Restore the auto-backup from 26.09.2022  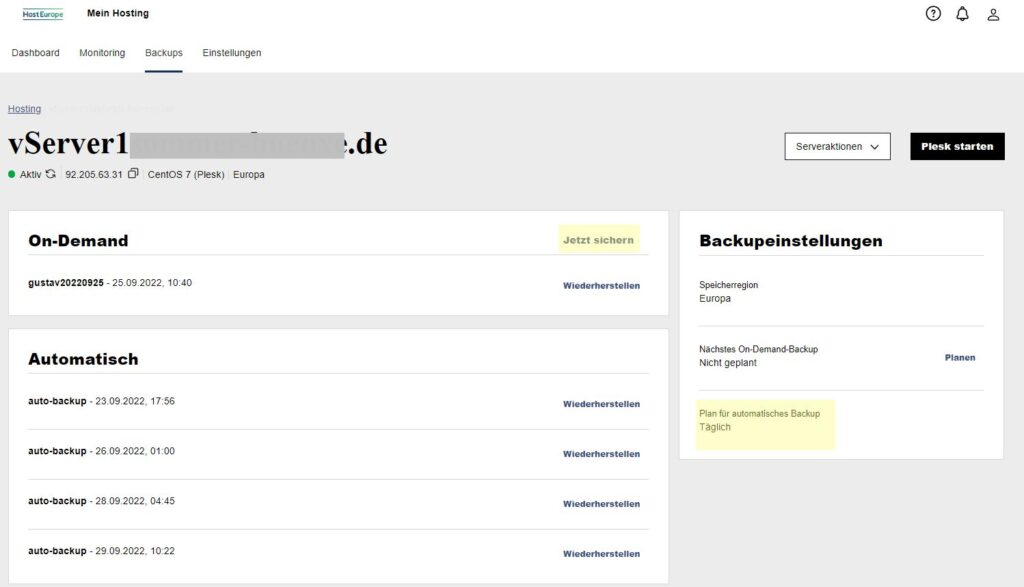pyautogui.click(x=601, y=454)
